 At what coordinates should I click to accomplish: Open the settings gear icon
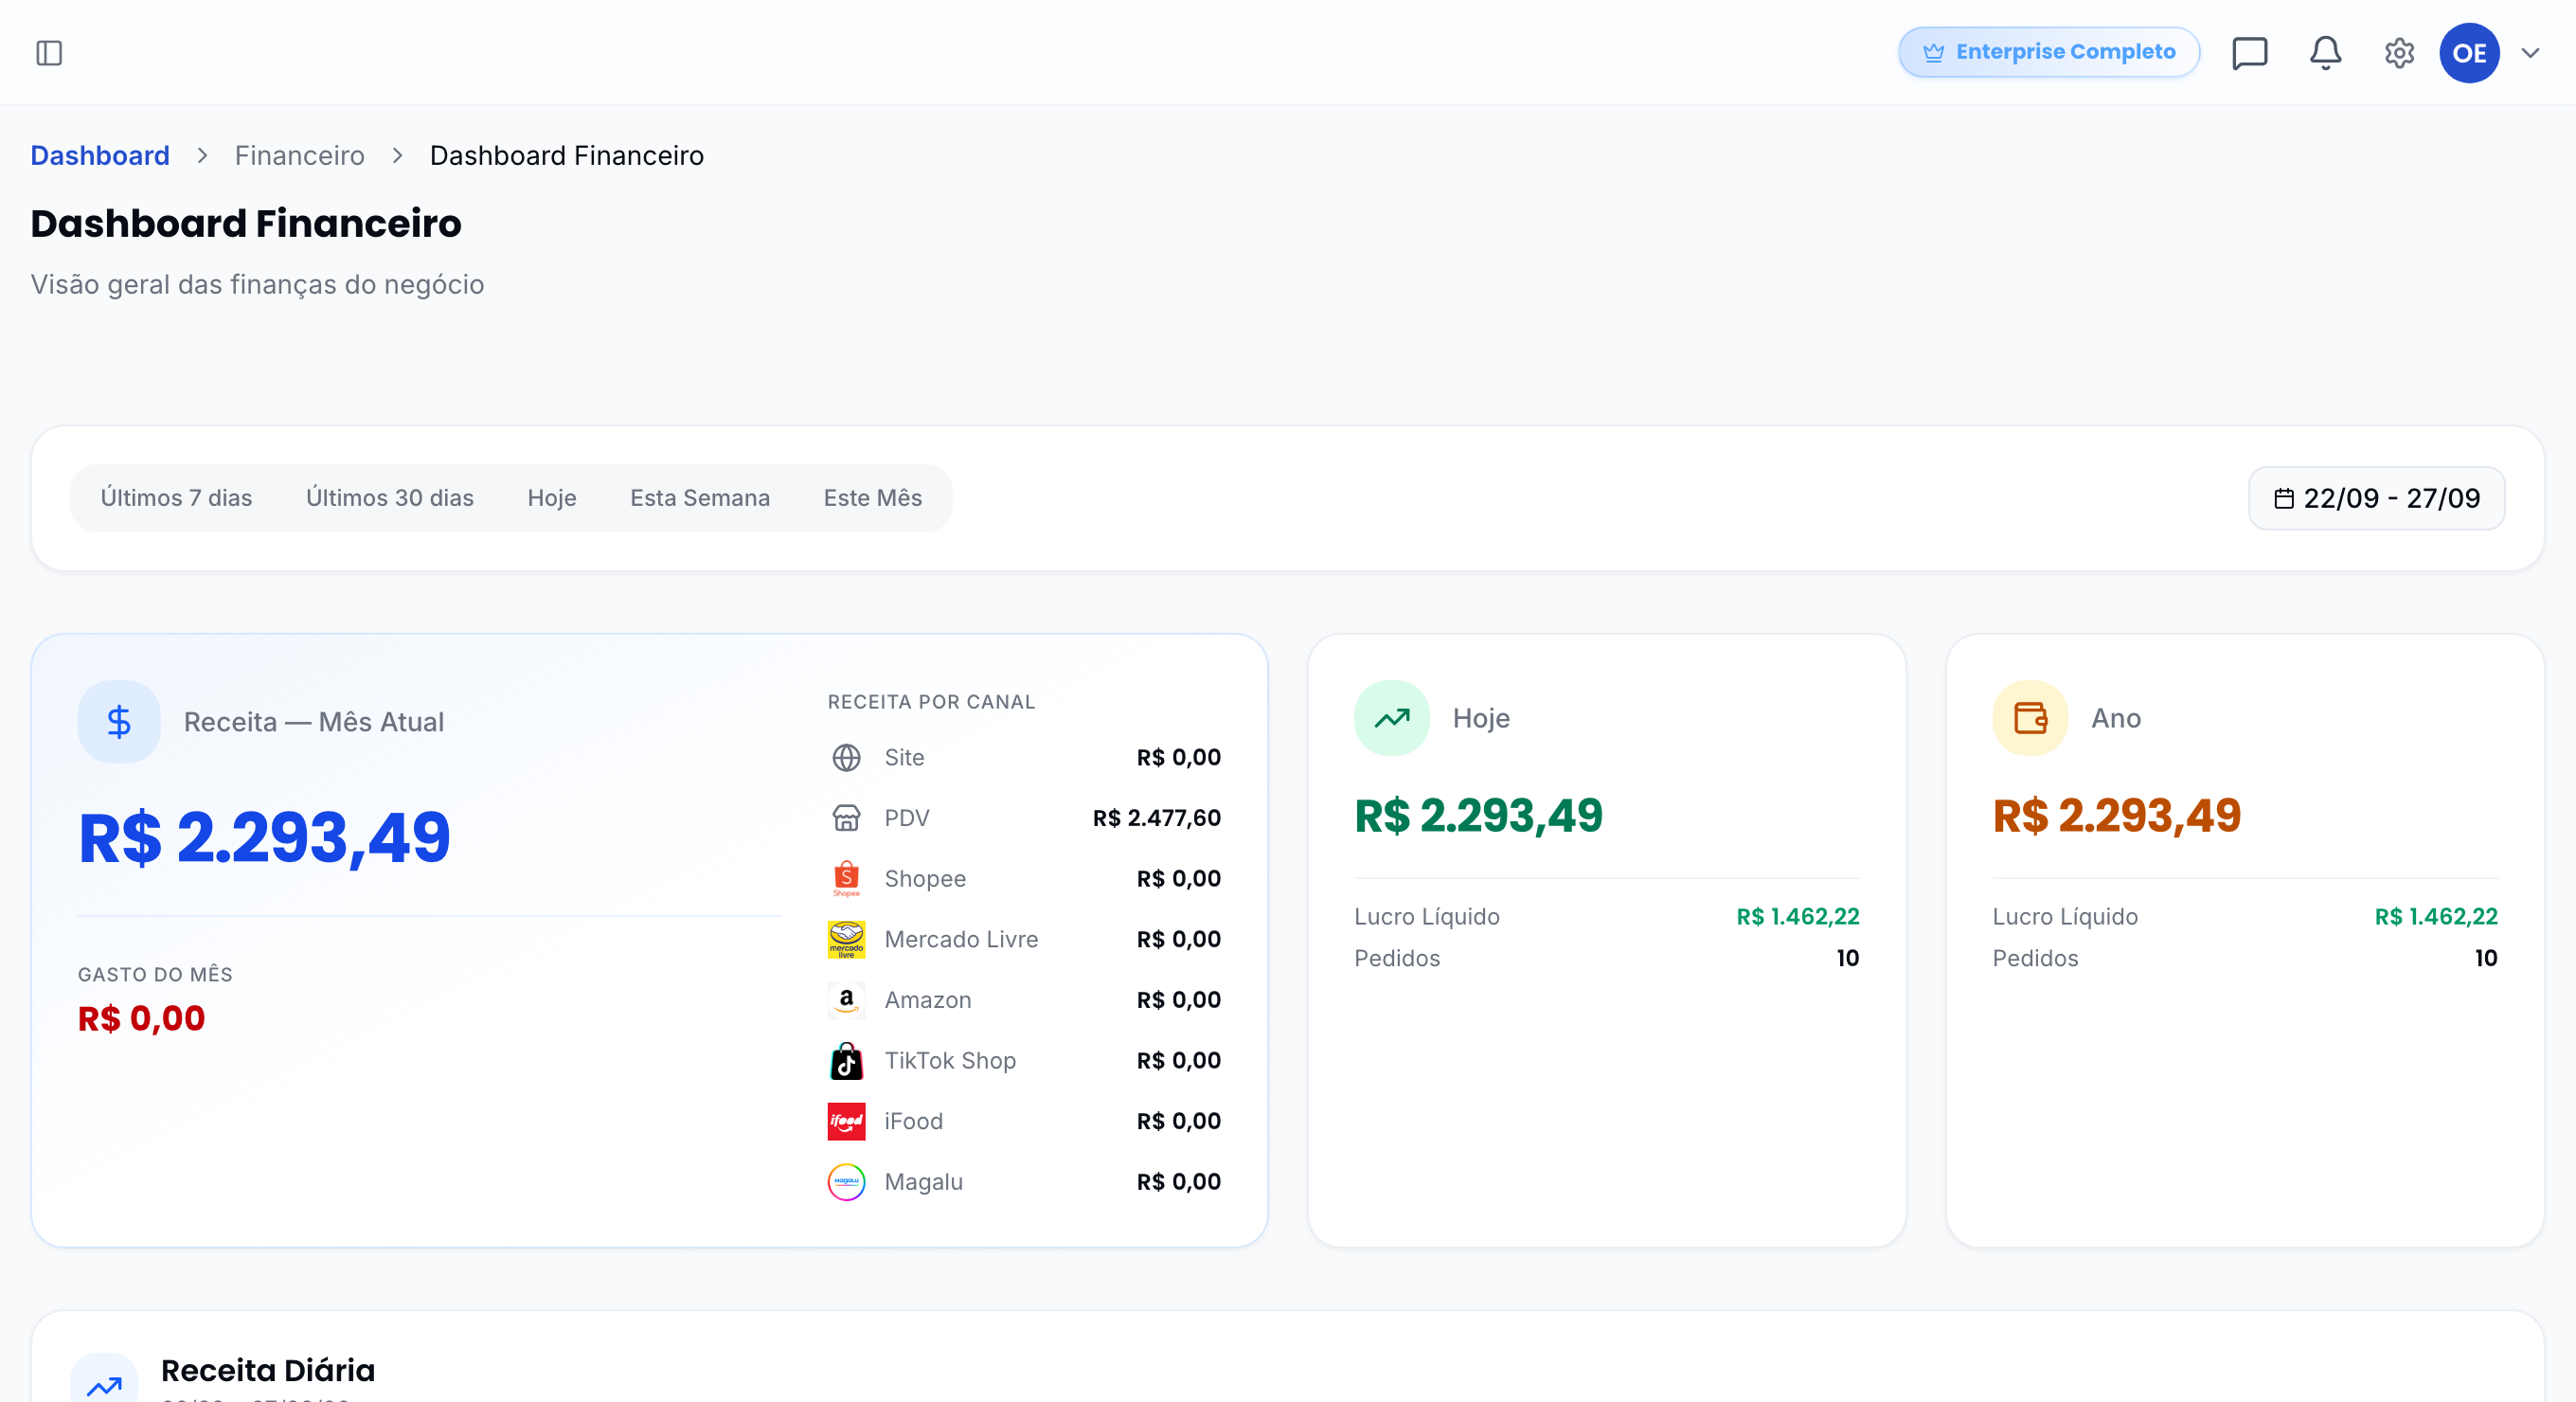tap(2399, 53)
